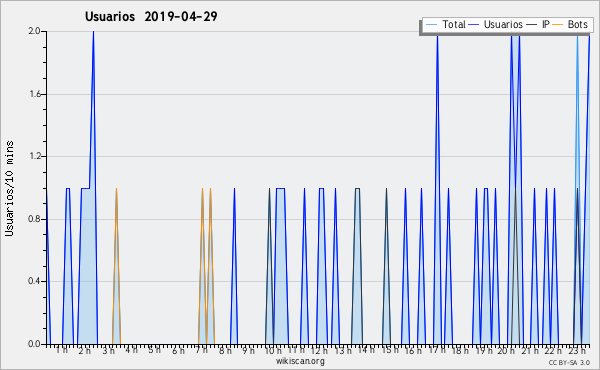Click the orange Bots spike near 3 h
The width and height of the screenshot is (600, 370).
116,266
